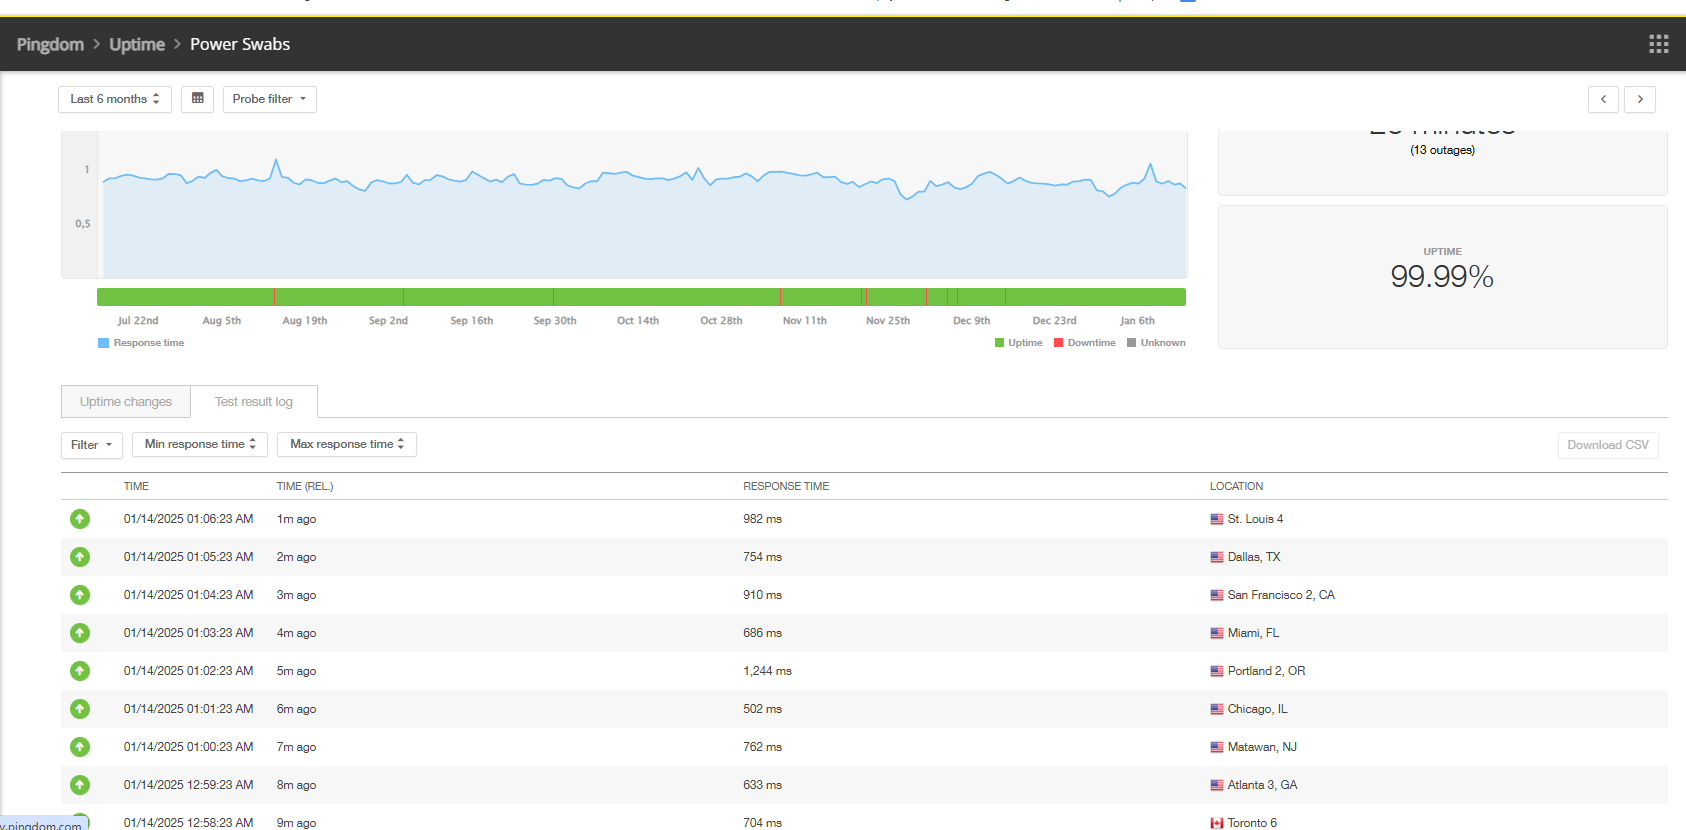This screenshot has height=830, width=1686.
Task: Click the up status icon for Dallas, TX
Action: point(80,557)
